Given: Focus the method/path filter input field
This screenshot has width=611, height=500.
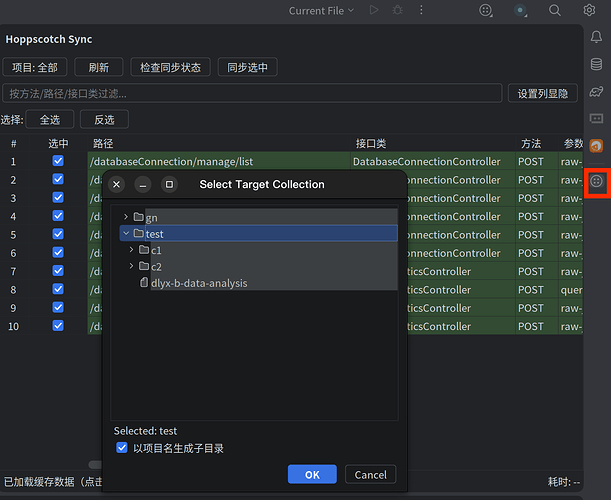Looking at the screenshot, I should [x=252, y=93].
